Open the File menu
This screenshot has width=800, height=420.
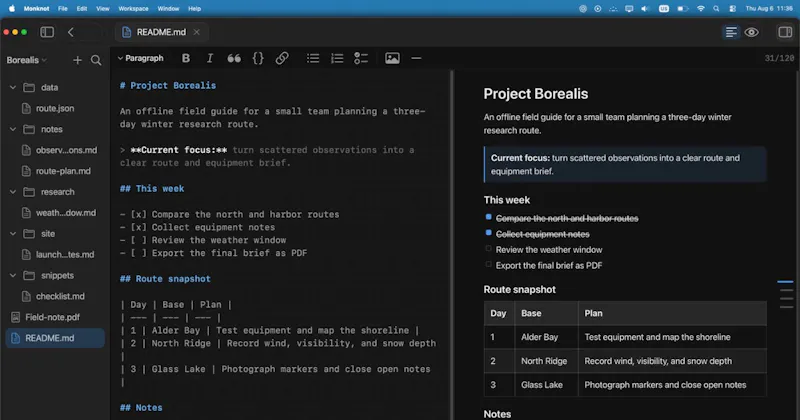coord(63,9)
